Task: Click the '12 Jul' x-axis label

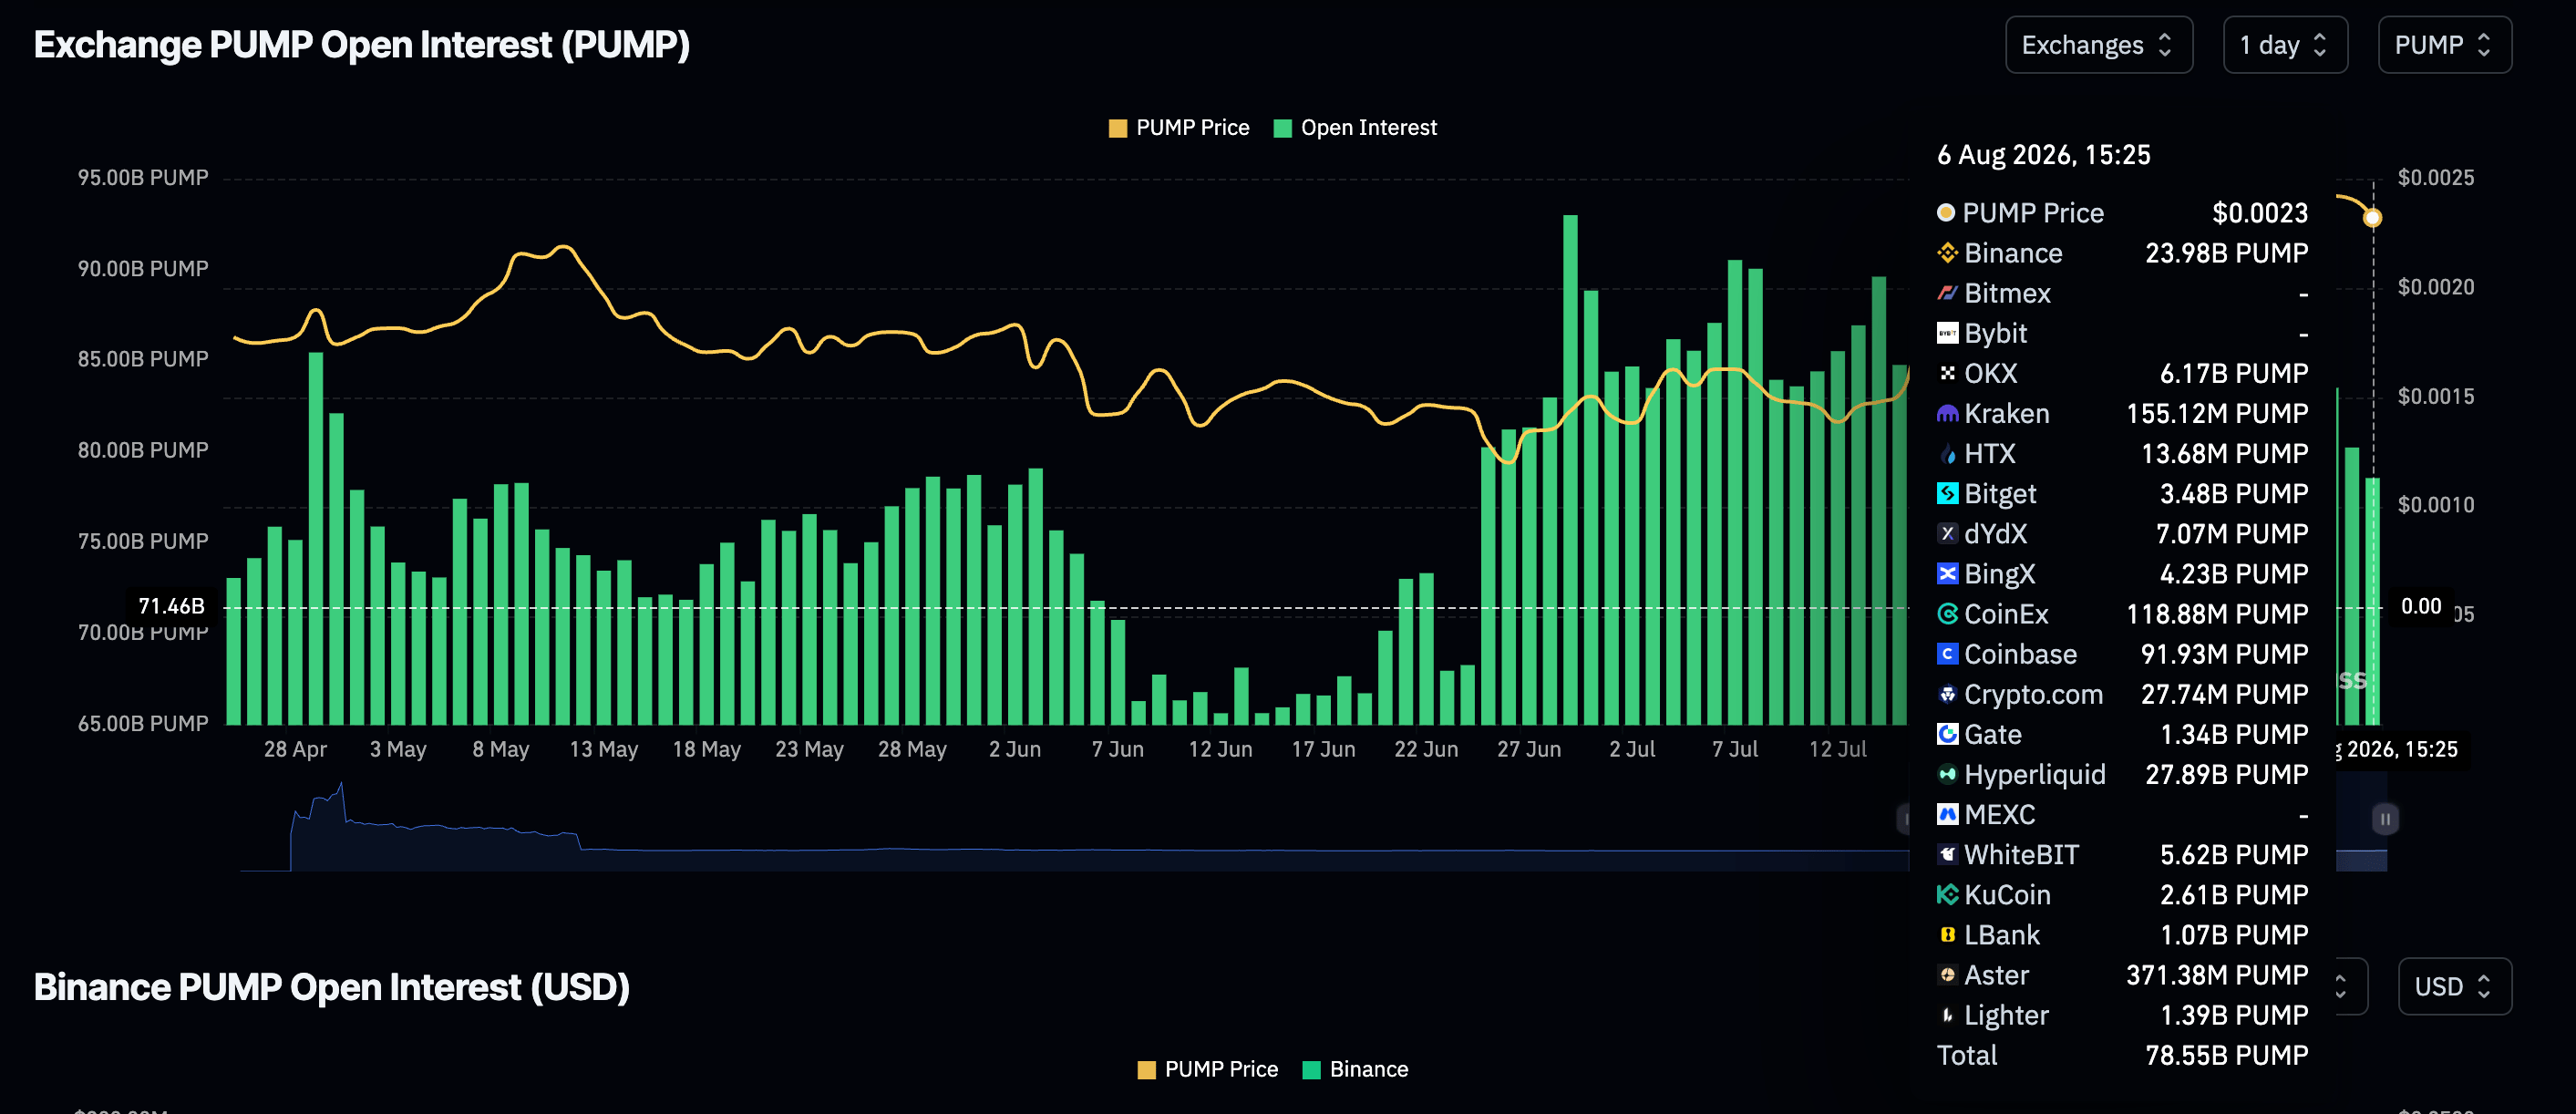Action: point(1838,749)
